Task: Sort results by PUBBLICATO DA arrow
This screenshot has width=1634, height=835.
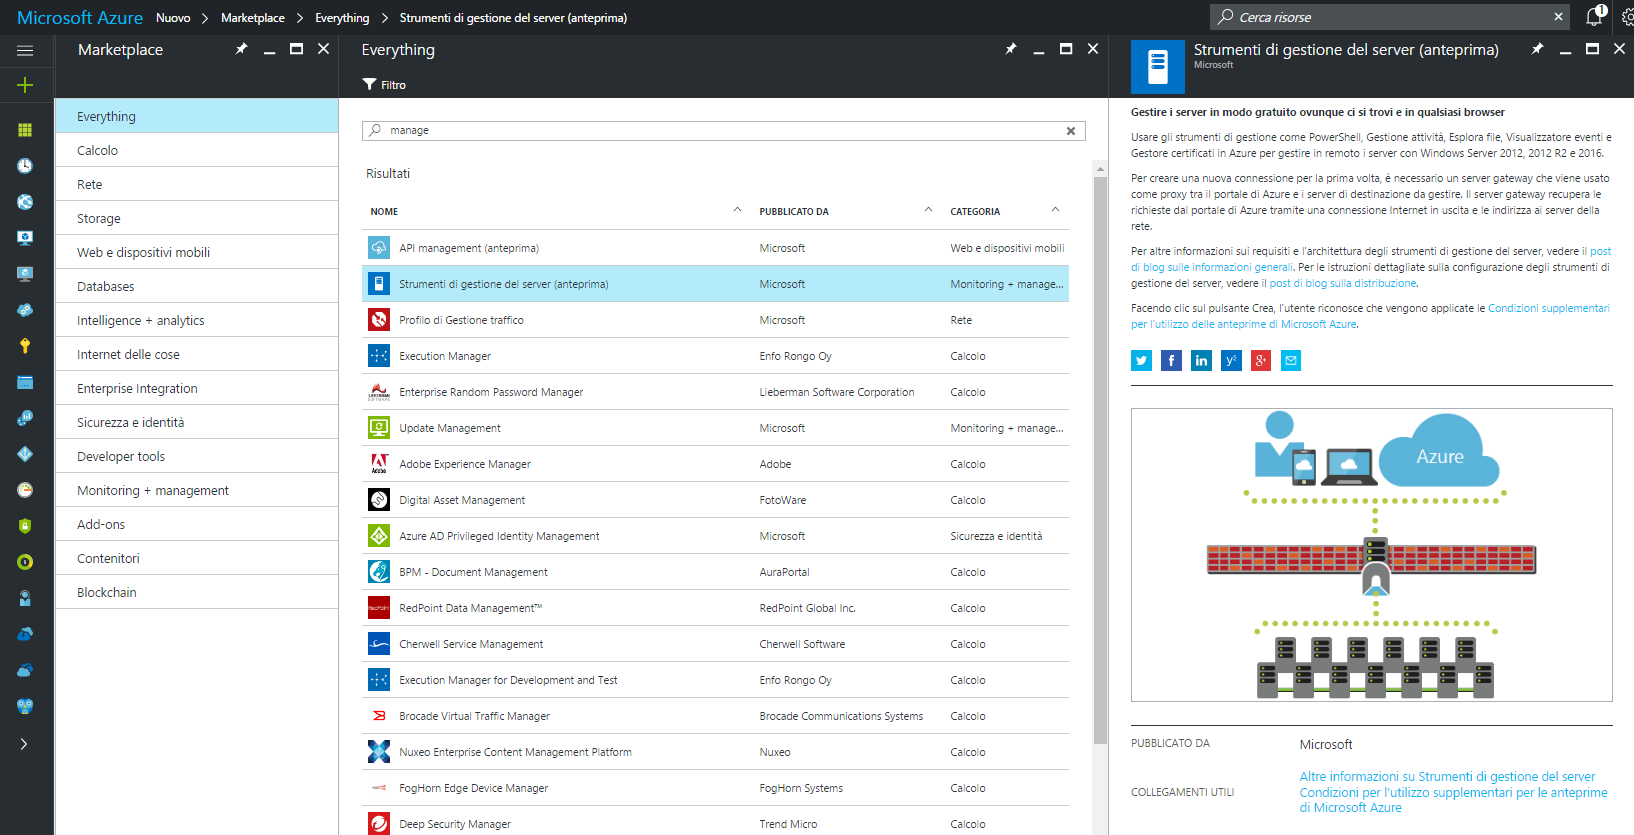Action: tap(928, 210)
